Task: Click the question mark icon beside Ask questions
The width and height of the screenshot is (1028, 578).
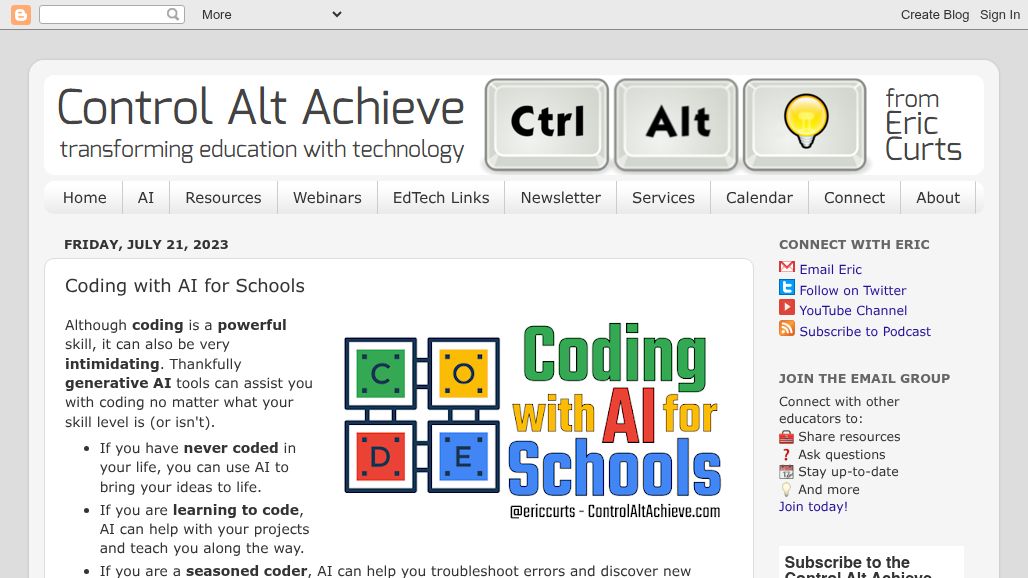Action: click(x=785, y=454)
